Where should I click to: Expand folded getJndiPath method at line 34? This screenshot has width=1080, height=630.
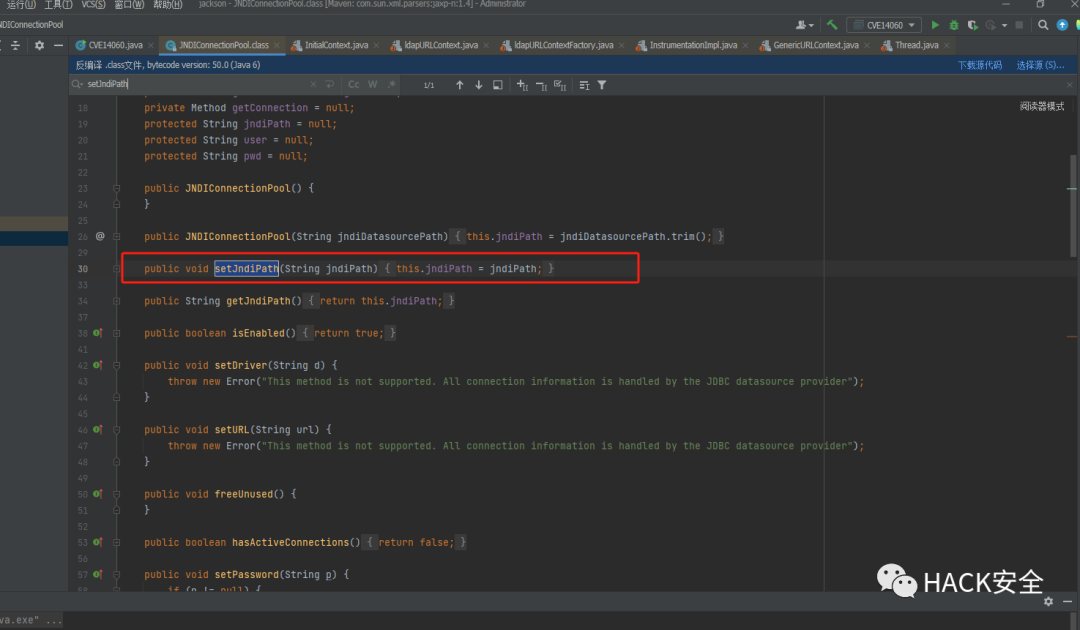(116, 301)
